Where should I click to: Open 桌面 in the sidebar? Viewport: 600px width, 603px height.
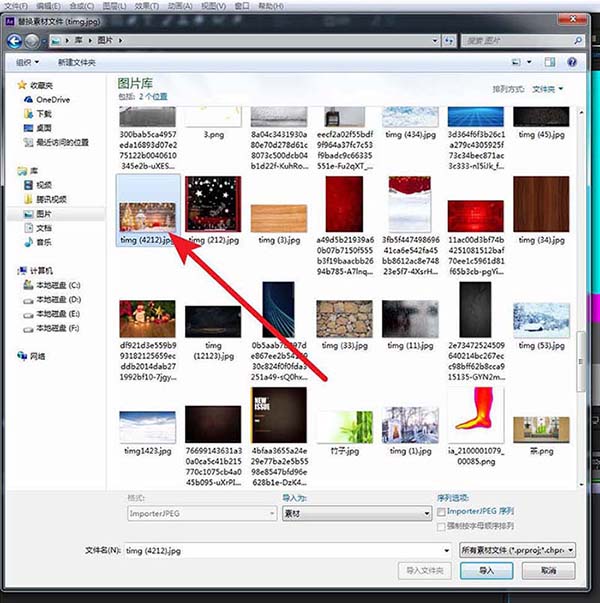[x=38, y=128]
